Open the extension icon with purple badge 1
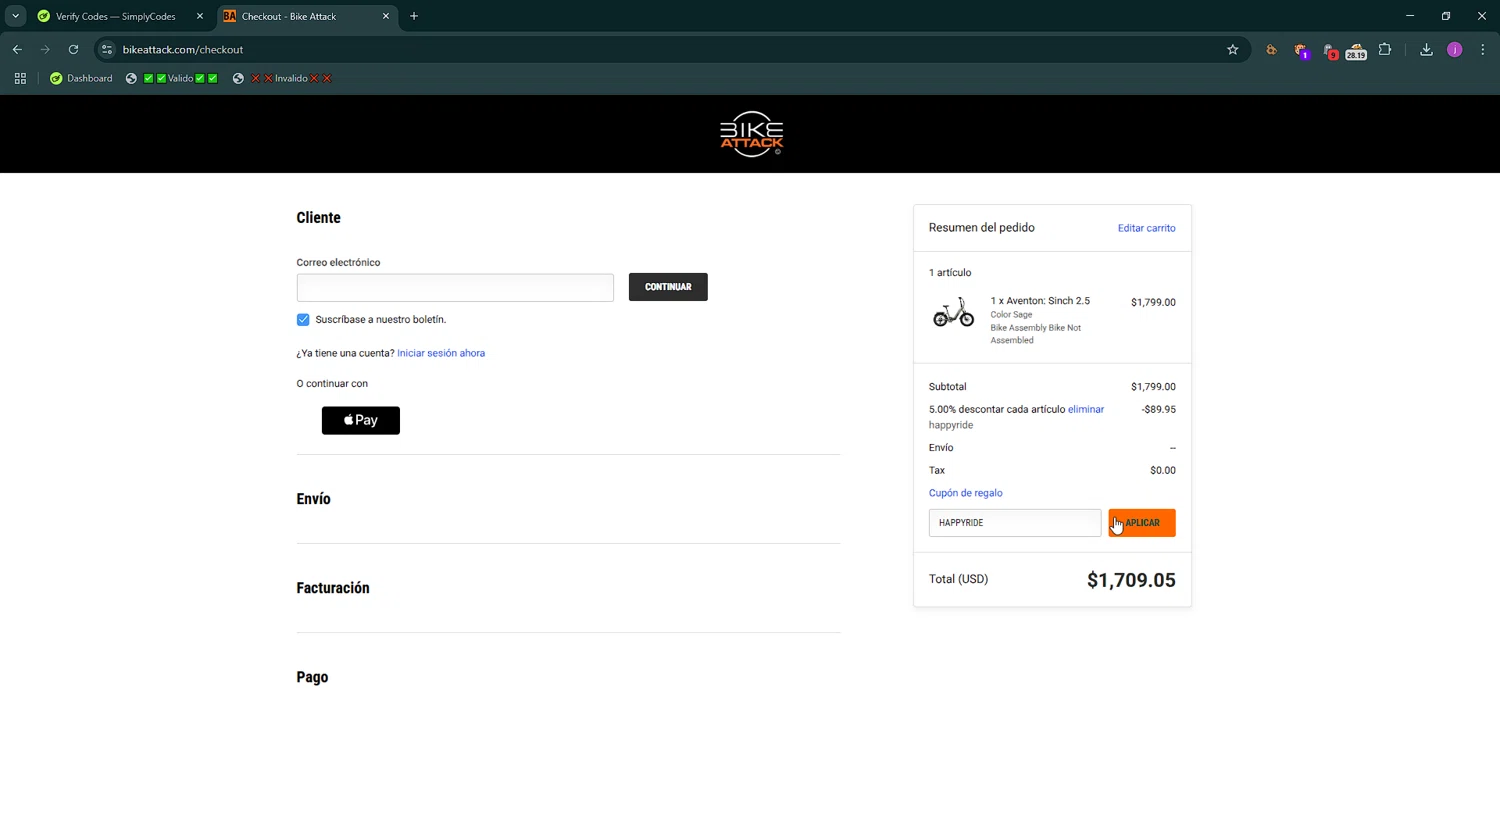 pyautogui.click(x=1300, y=50)
